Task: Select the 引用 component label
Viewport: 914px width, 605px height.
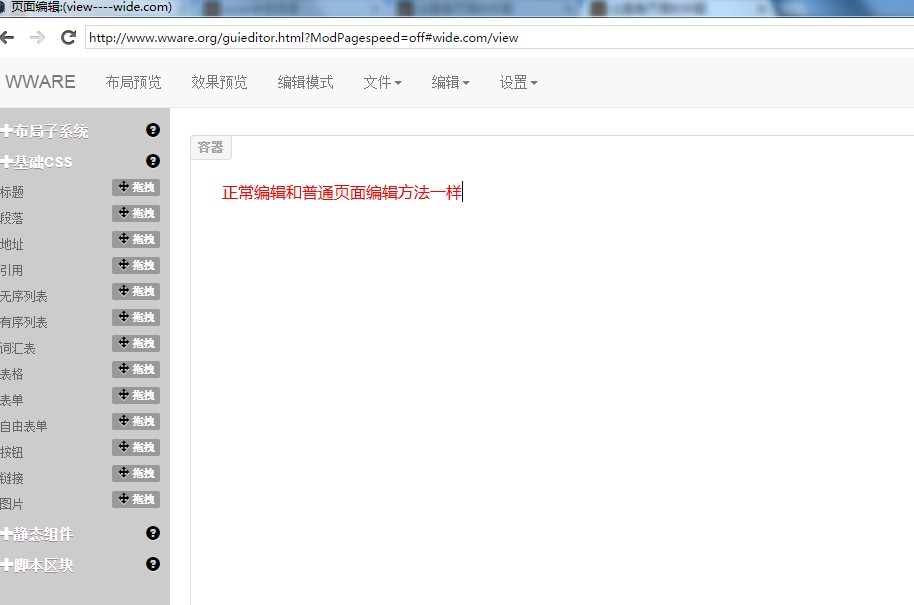Action: 12,270
